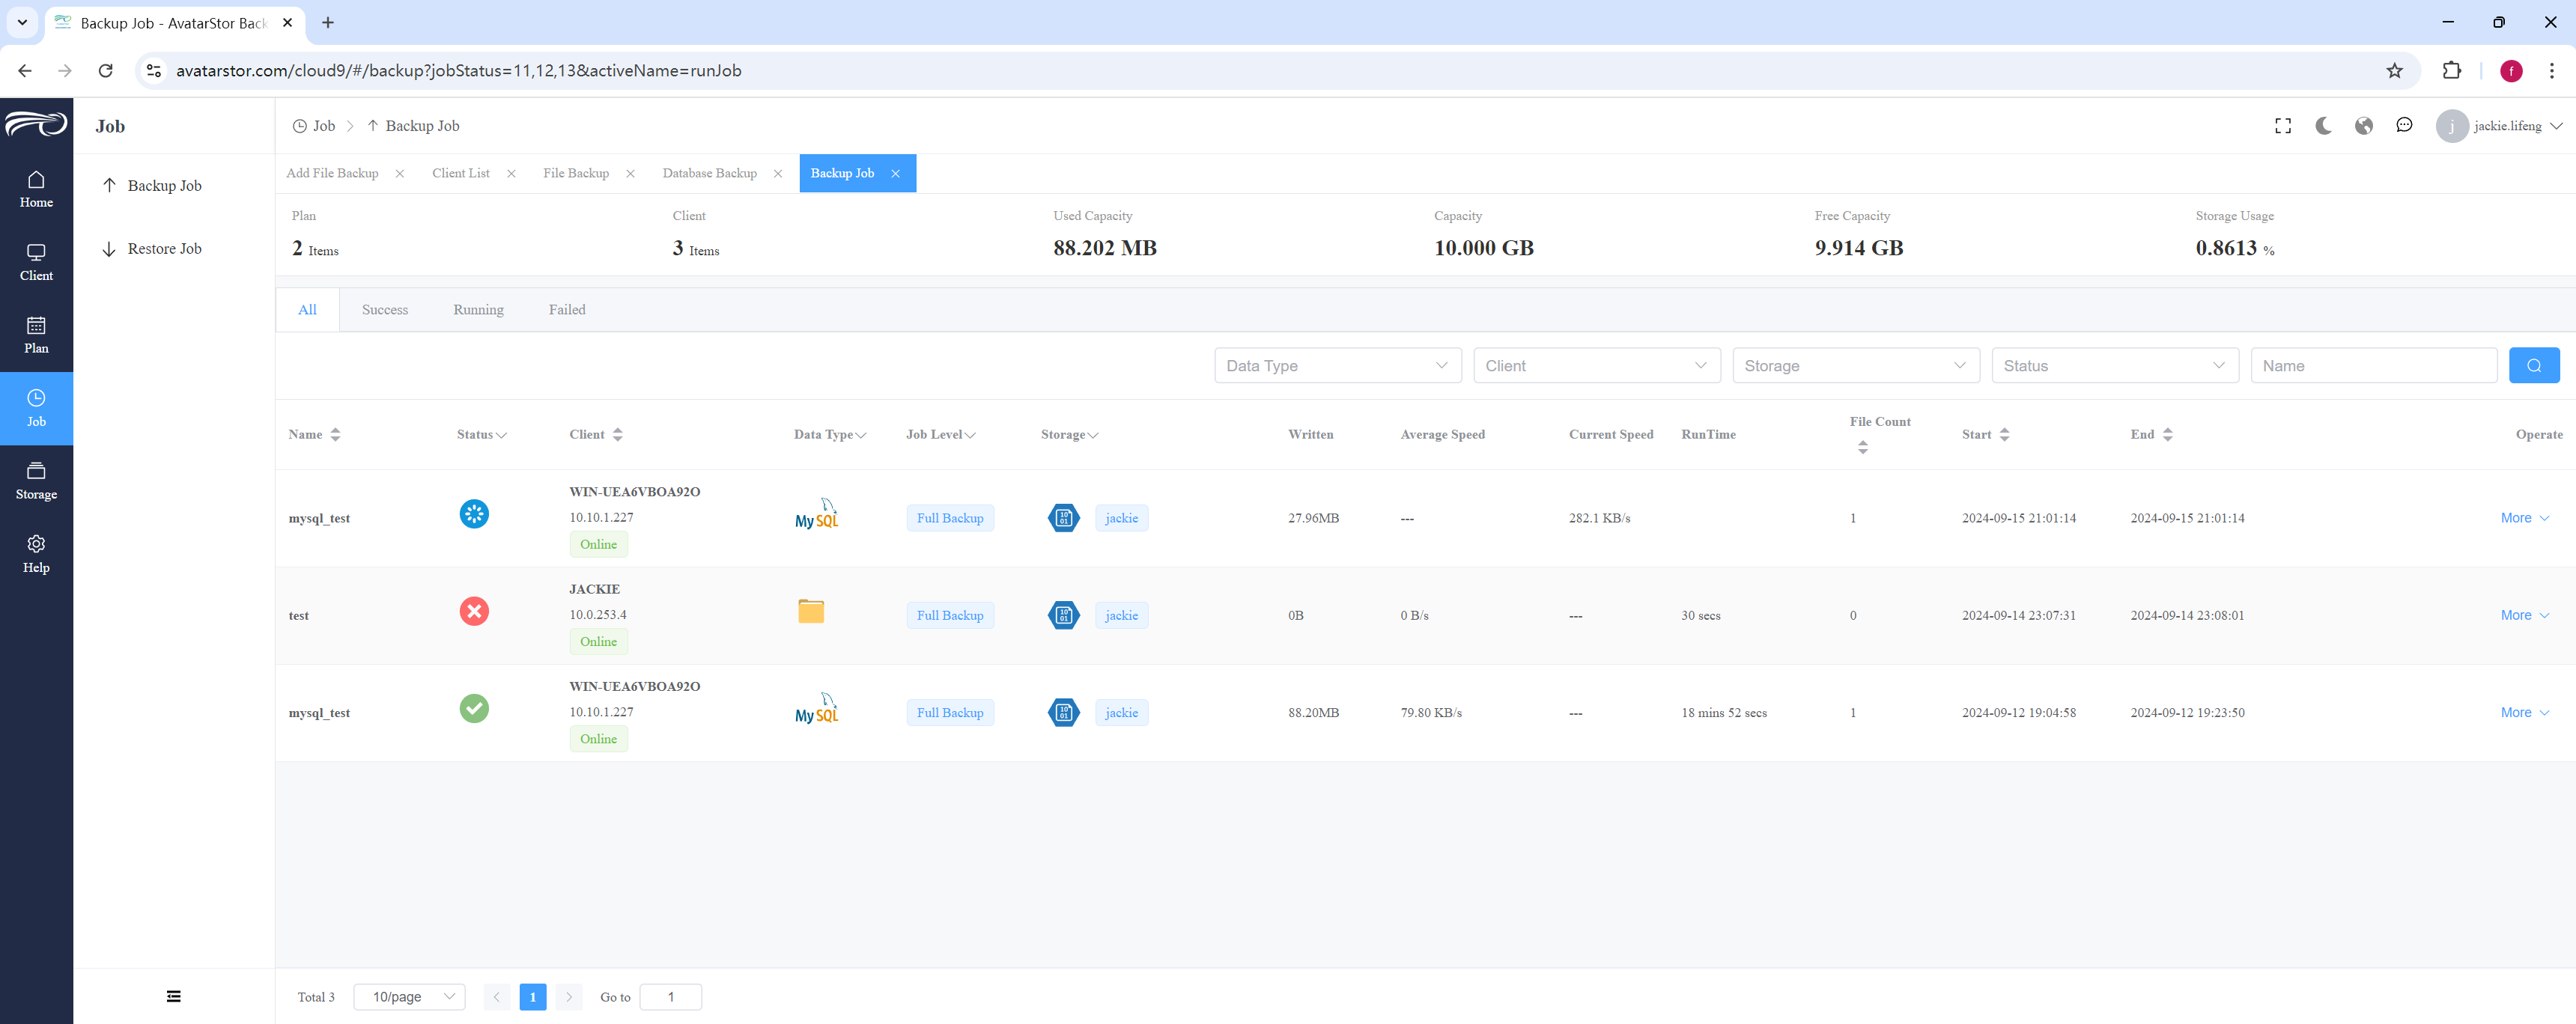Screen dimensions: 2576x1024
Task: Click the language globe icon
Action: [x=2364, y=126]
